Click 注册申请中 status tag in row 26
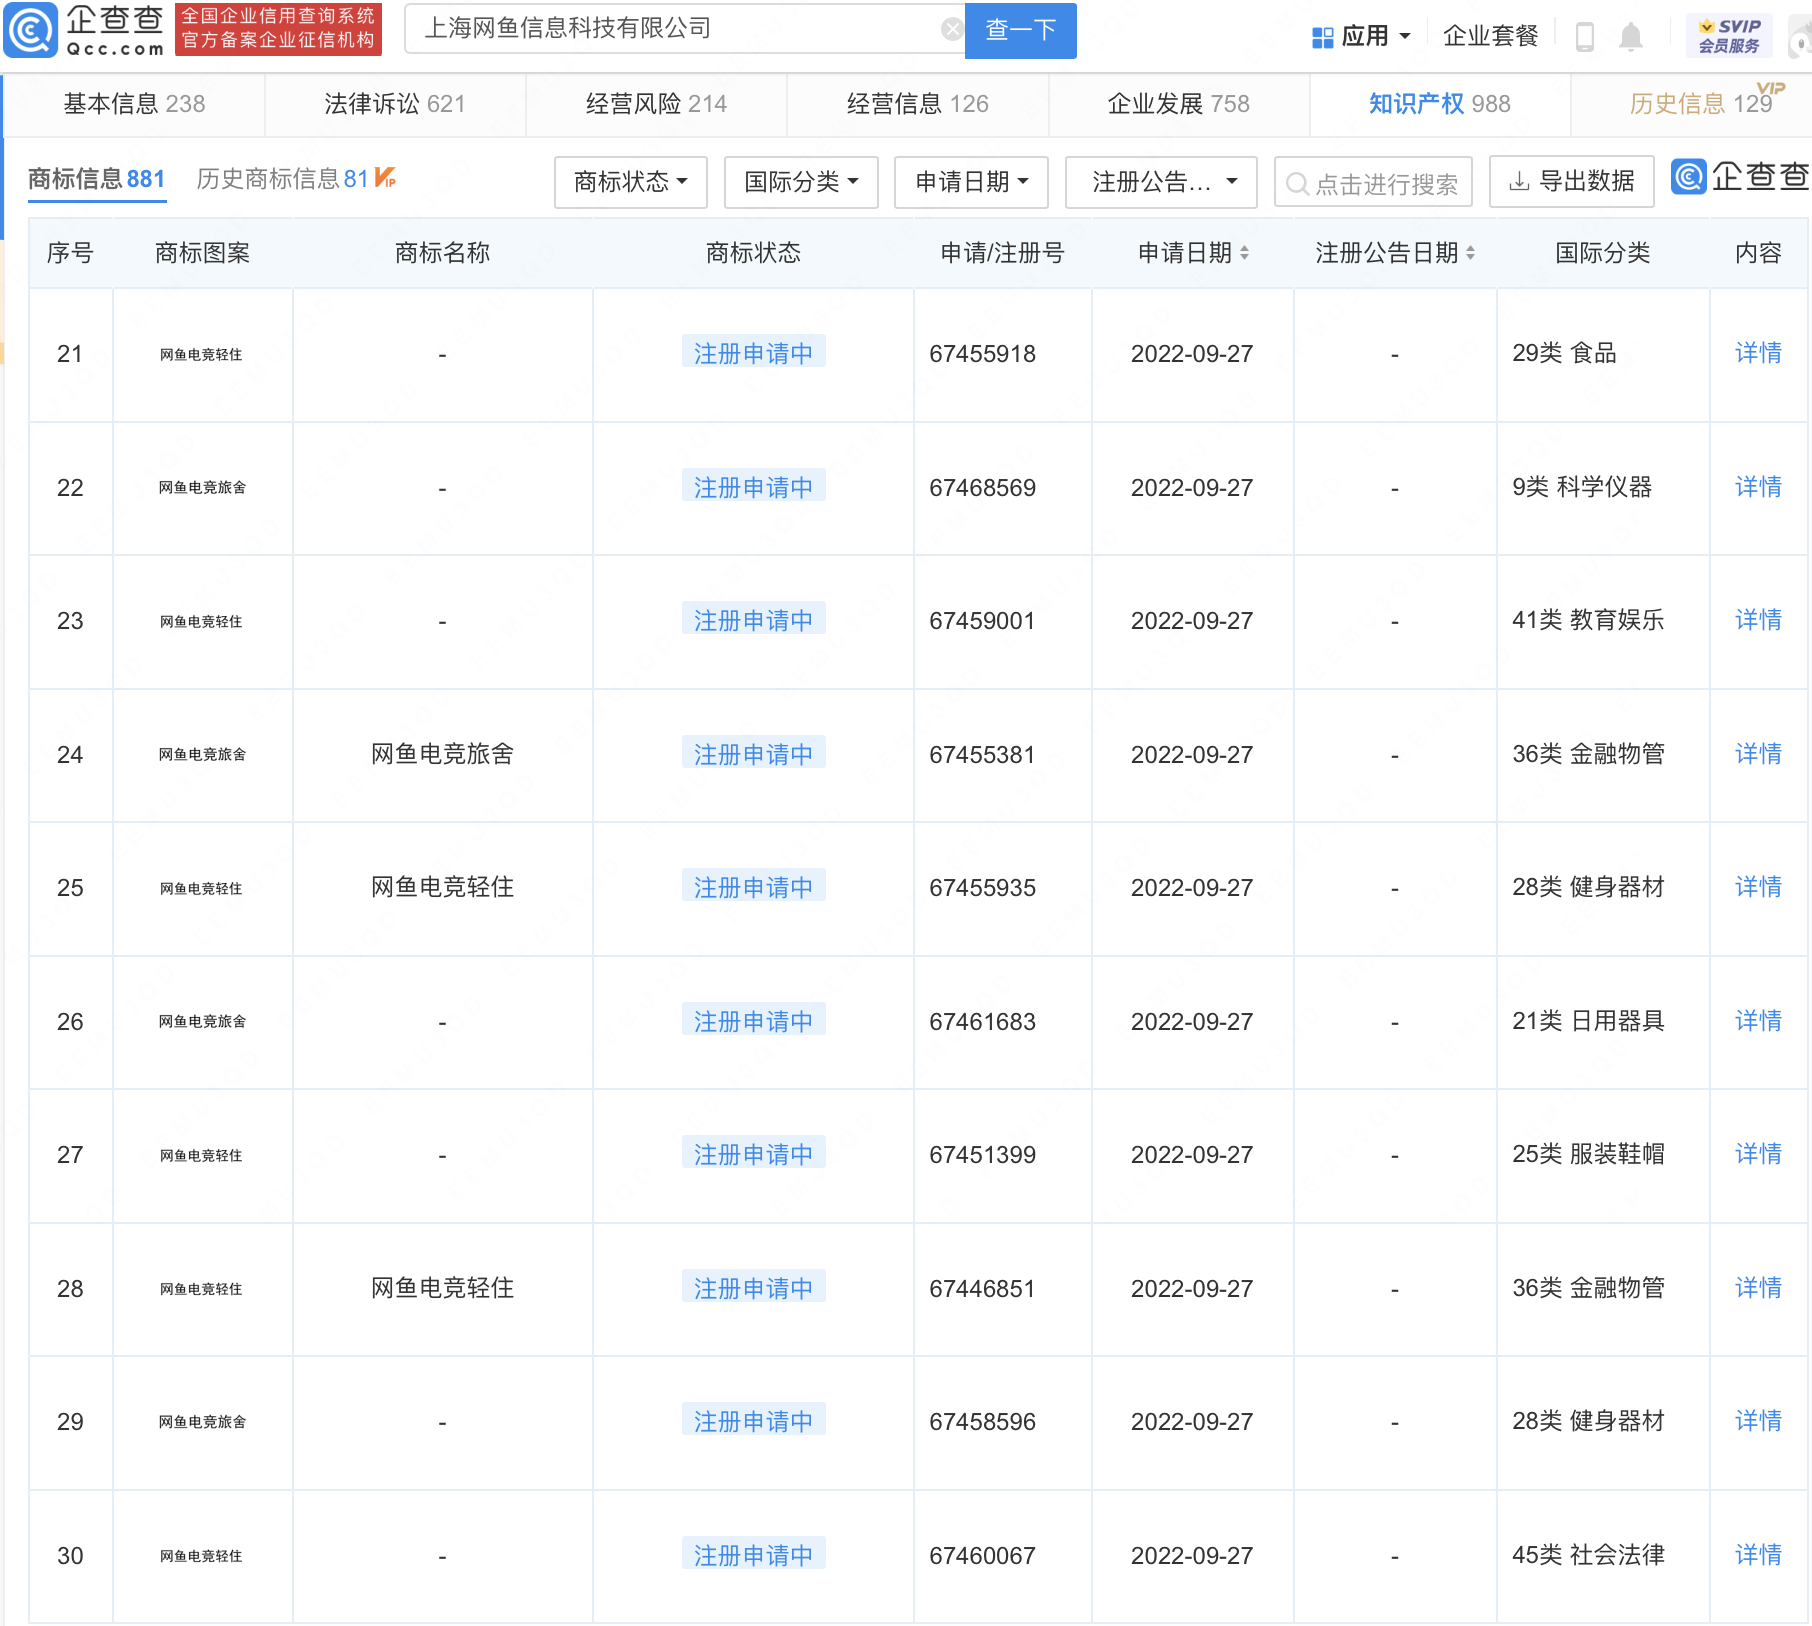The width and height of the screenshot is (1812, 1626). (x=753, y=1021)
